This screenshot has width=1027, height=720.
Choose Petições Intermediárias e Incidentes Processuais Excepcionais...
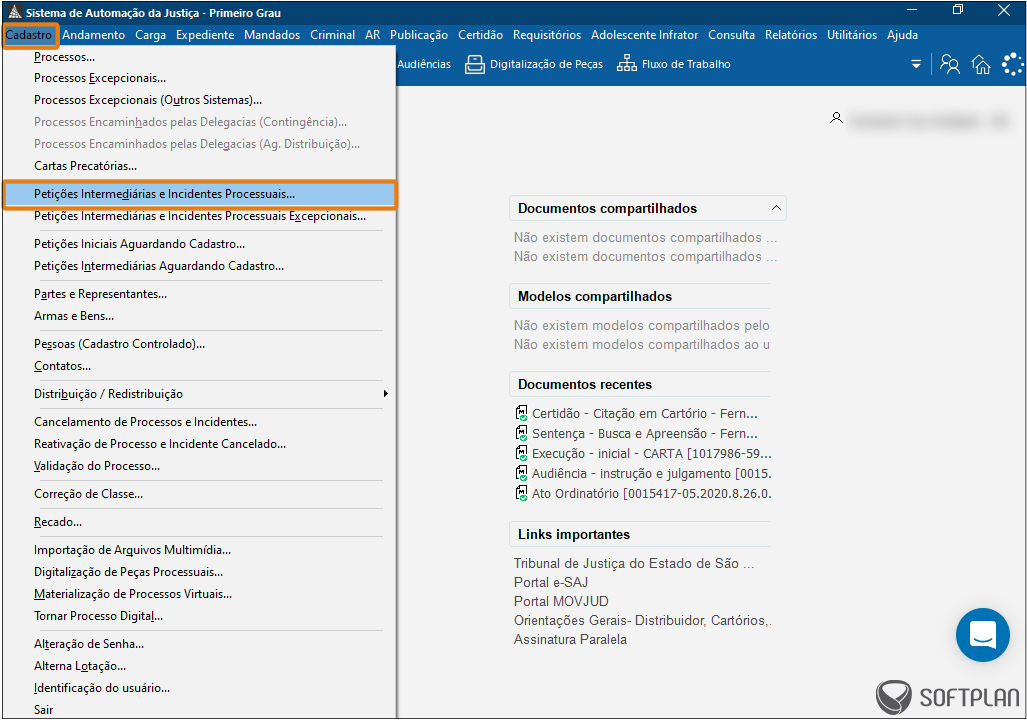(x=200, y=216)
